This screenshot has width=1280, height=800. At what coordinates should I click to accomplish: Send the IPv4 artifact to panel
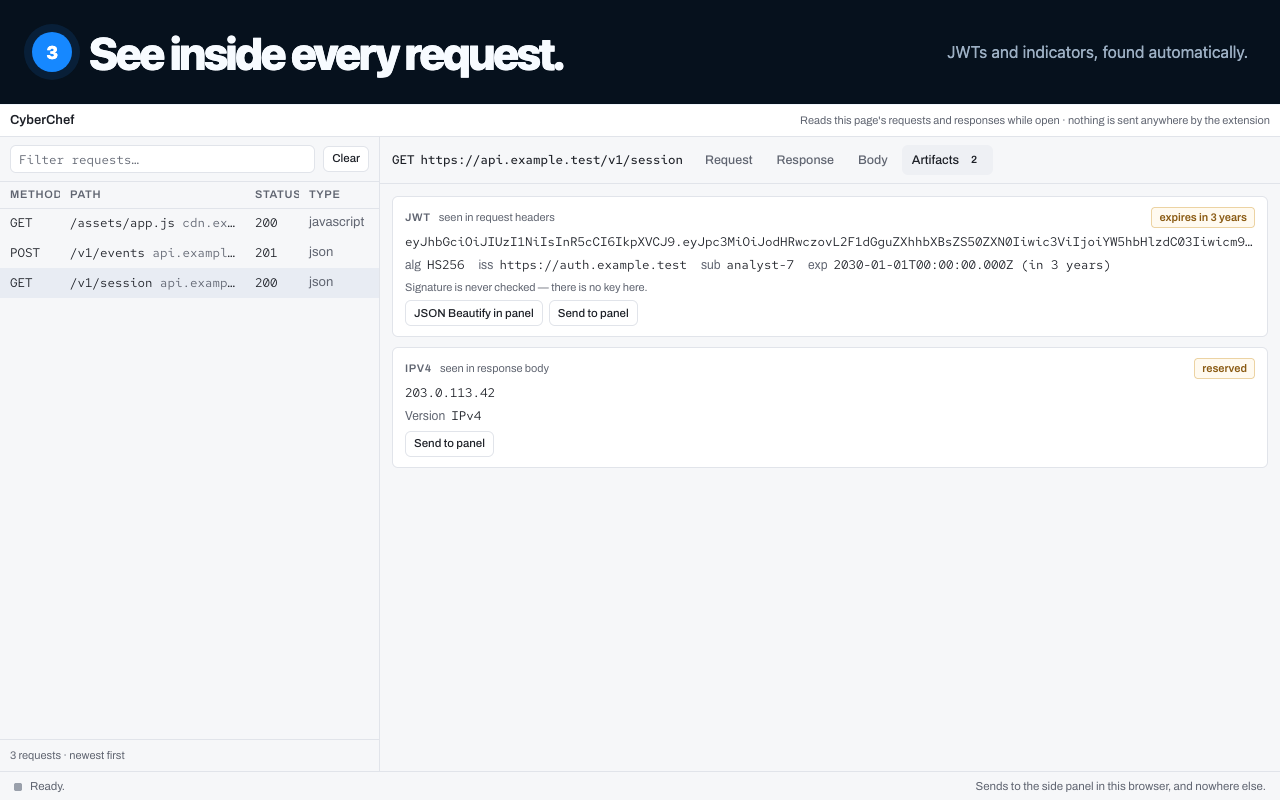tap(449, 443)
